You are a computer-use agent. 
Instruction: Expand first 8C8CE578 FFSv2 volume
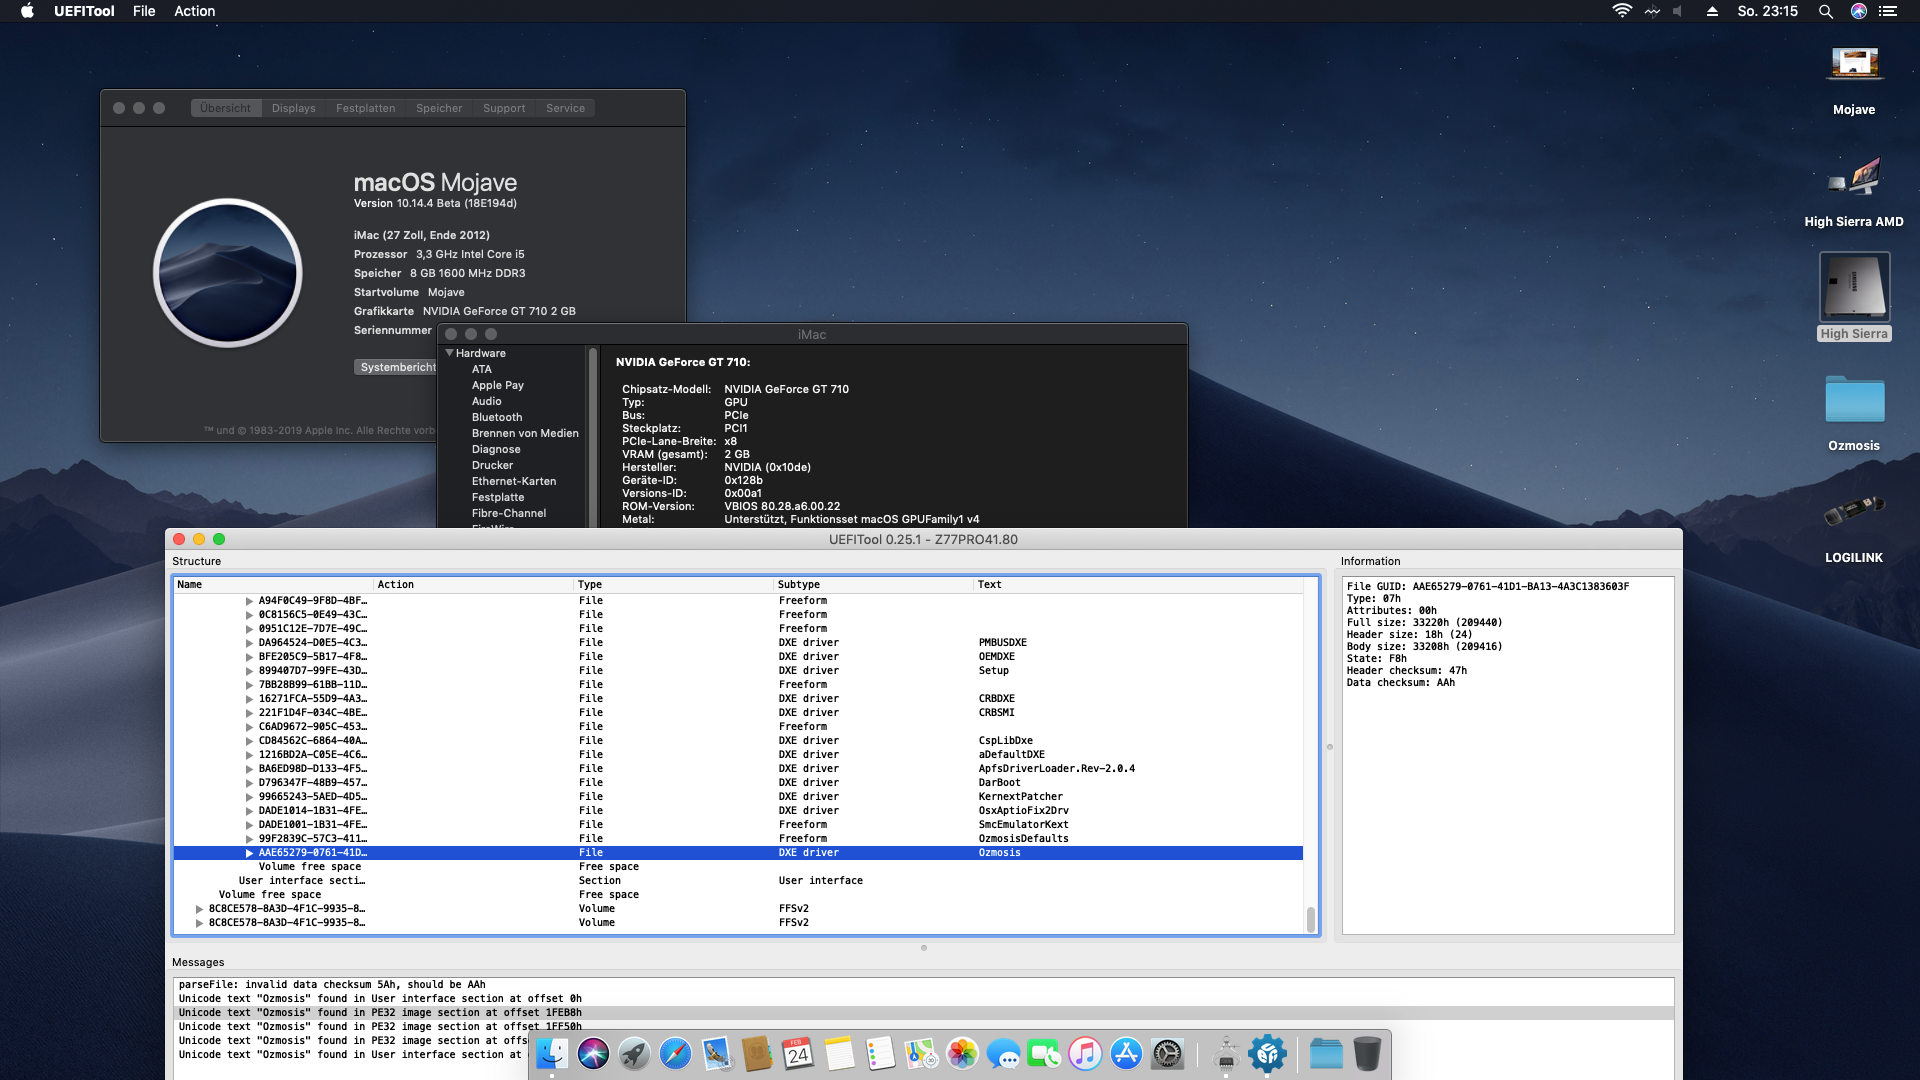[x=199, y=909]
